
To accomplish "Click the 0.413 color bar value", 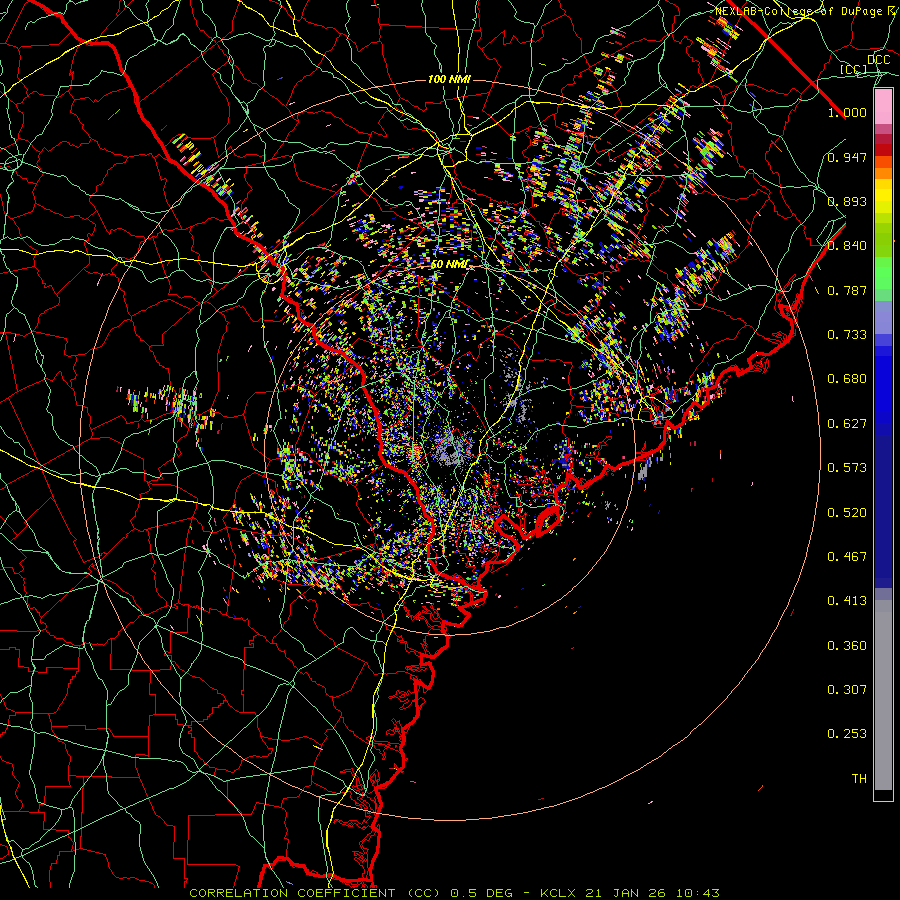I will [x=847, y=601].
